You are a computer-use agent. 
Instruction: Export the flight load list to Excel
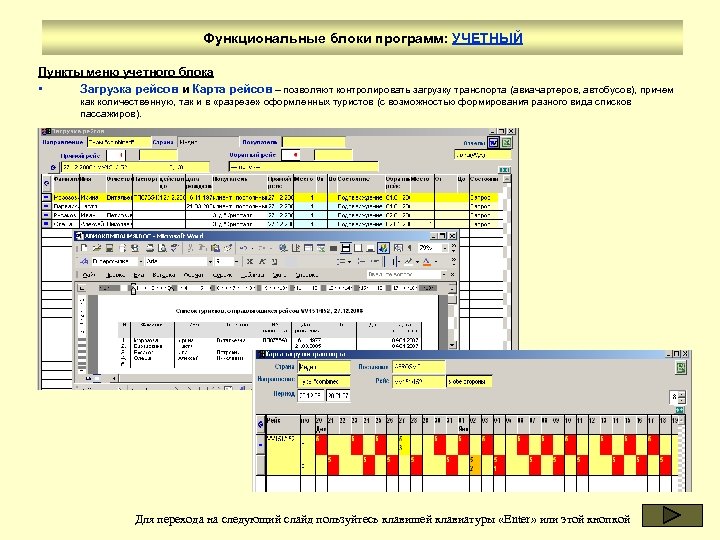pos(506,143)
